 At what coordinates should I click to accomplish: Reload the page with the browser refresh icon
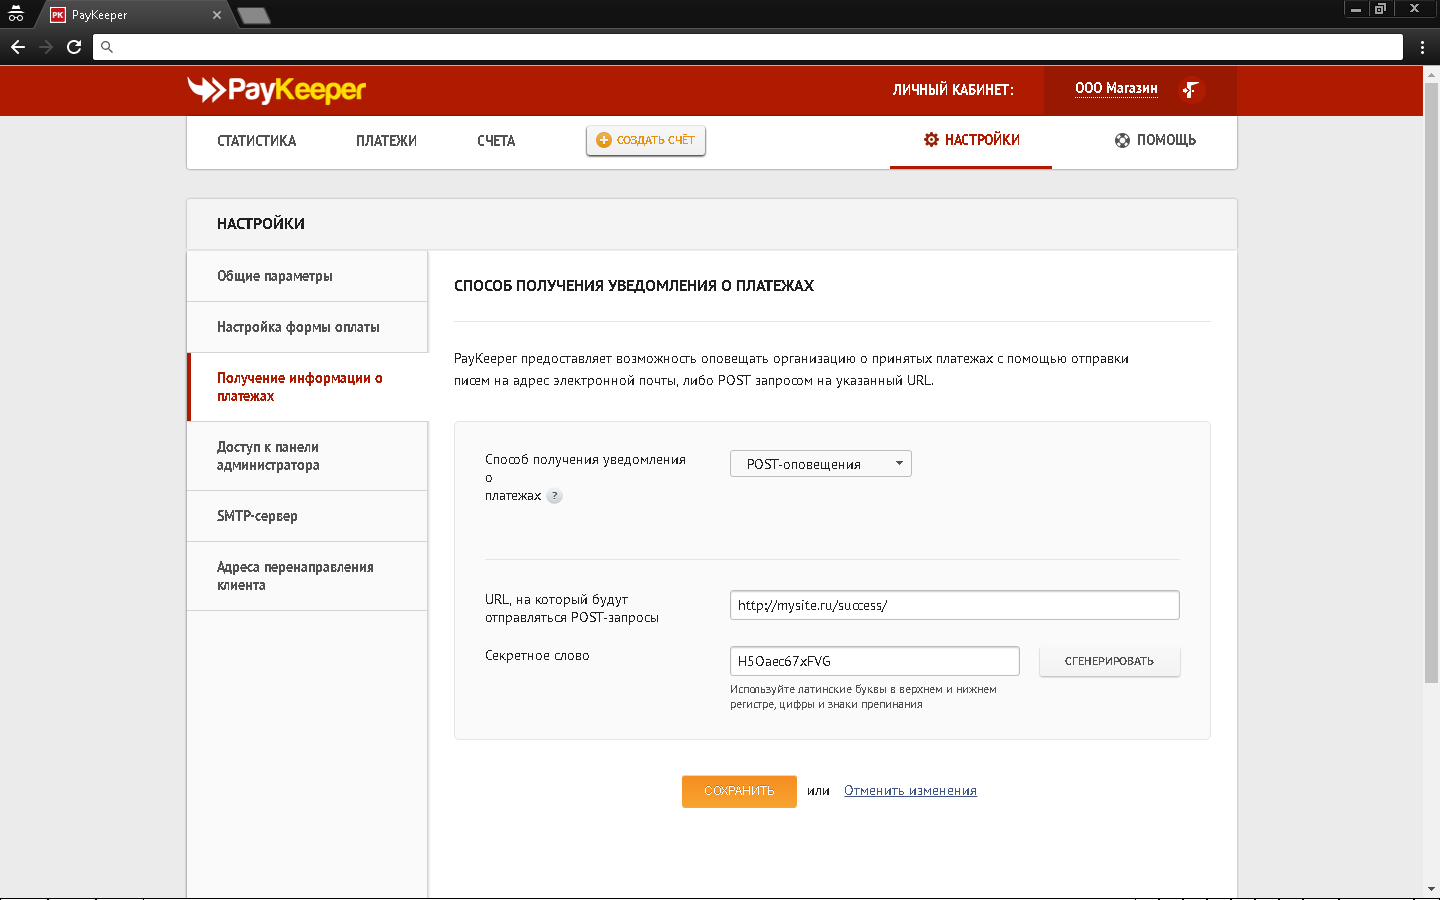click(74, 47)
